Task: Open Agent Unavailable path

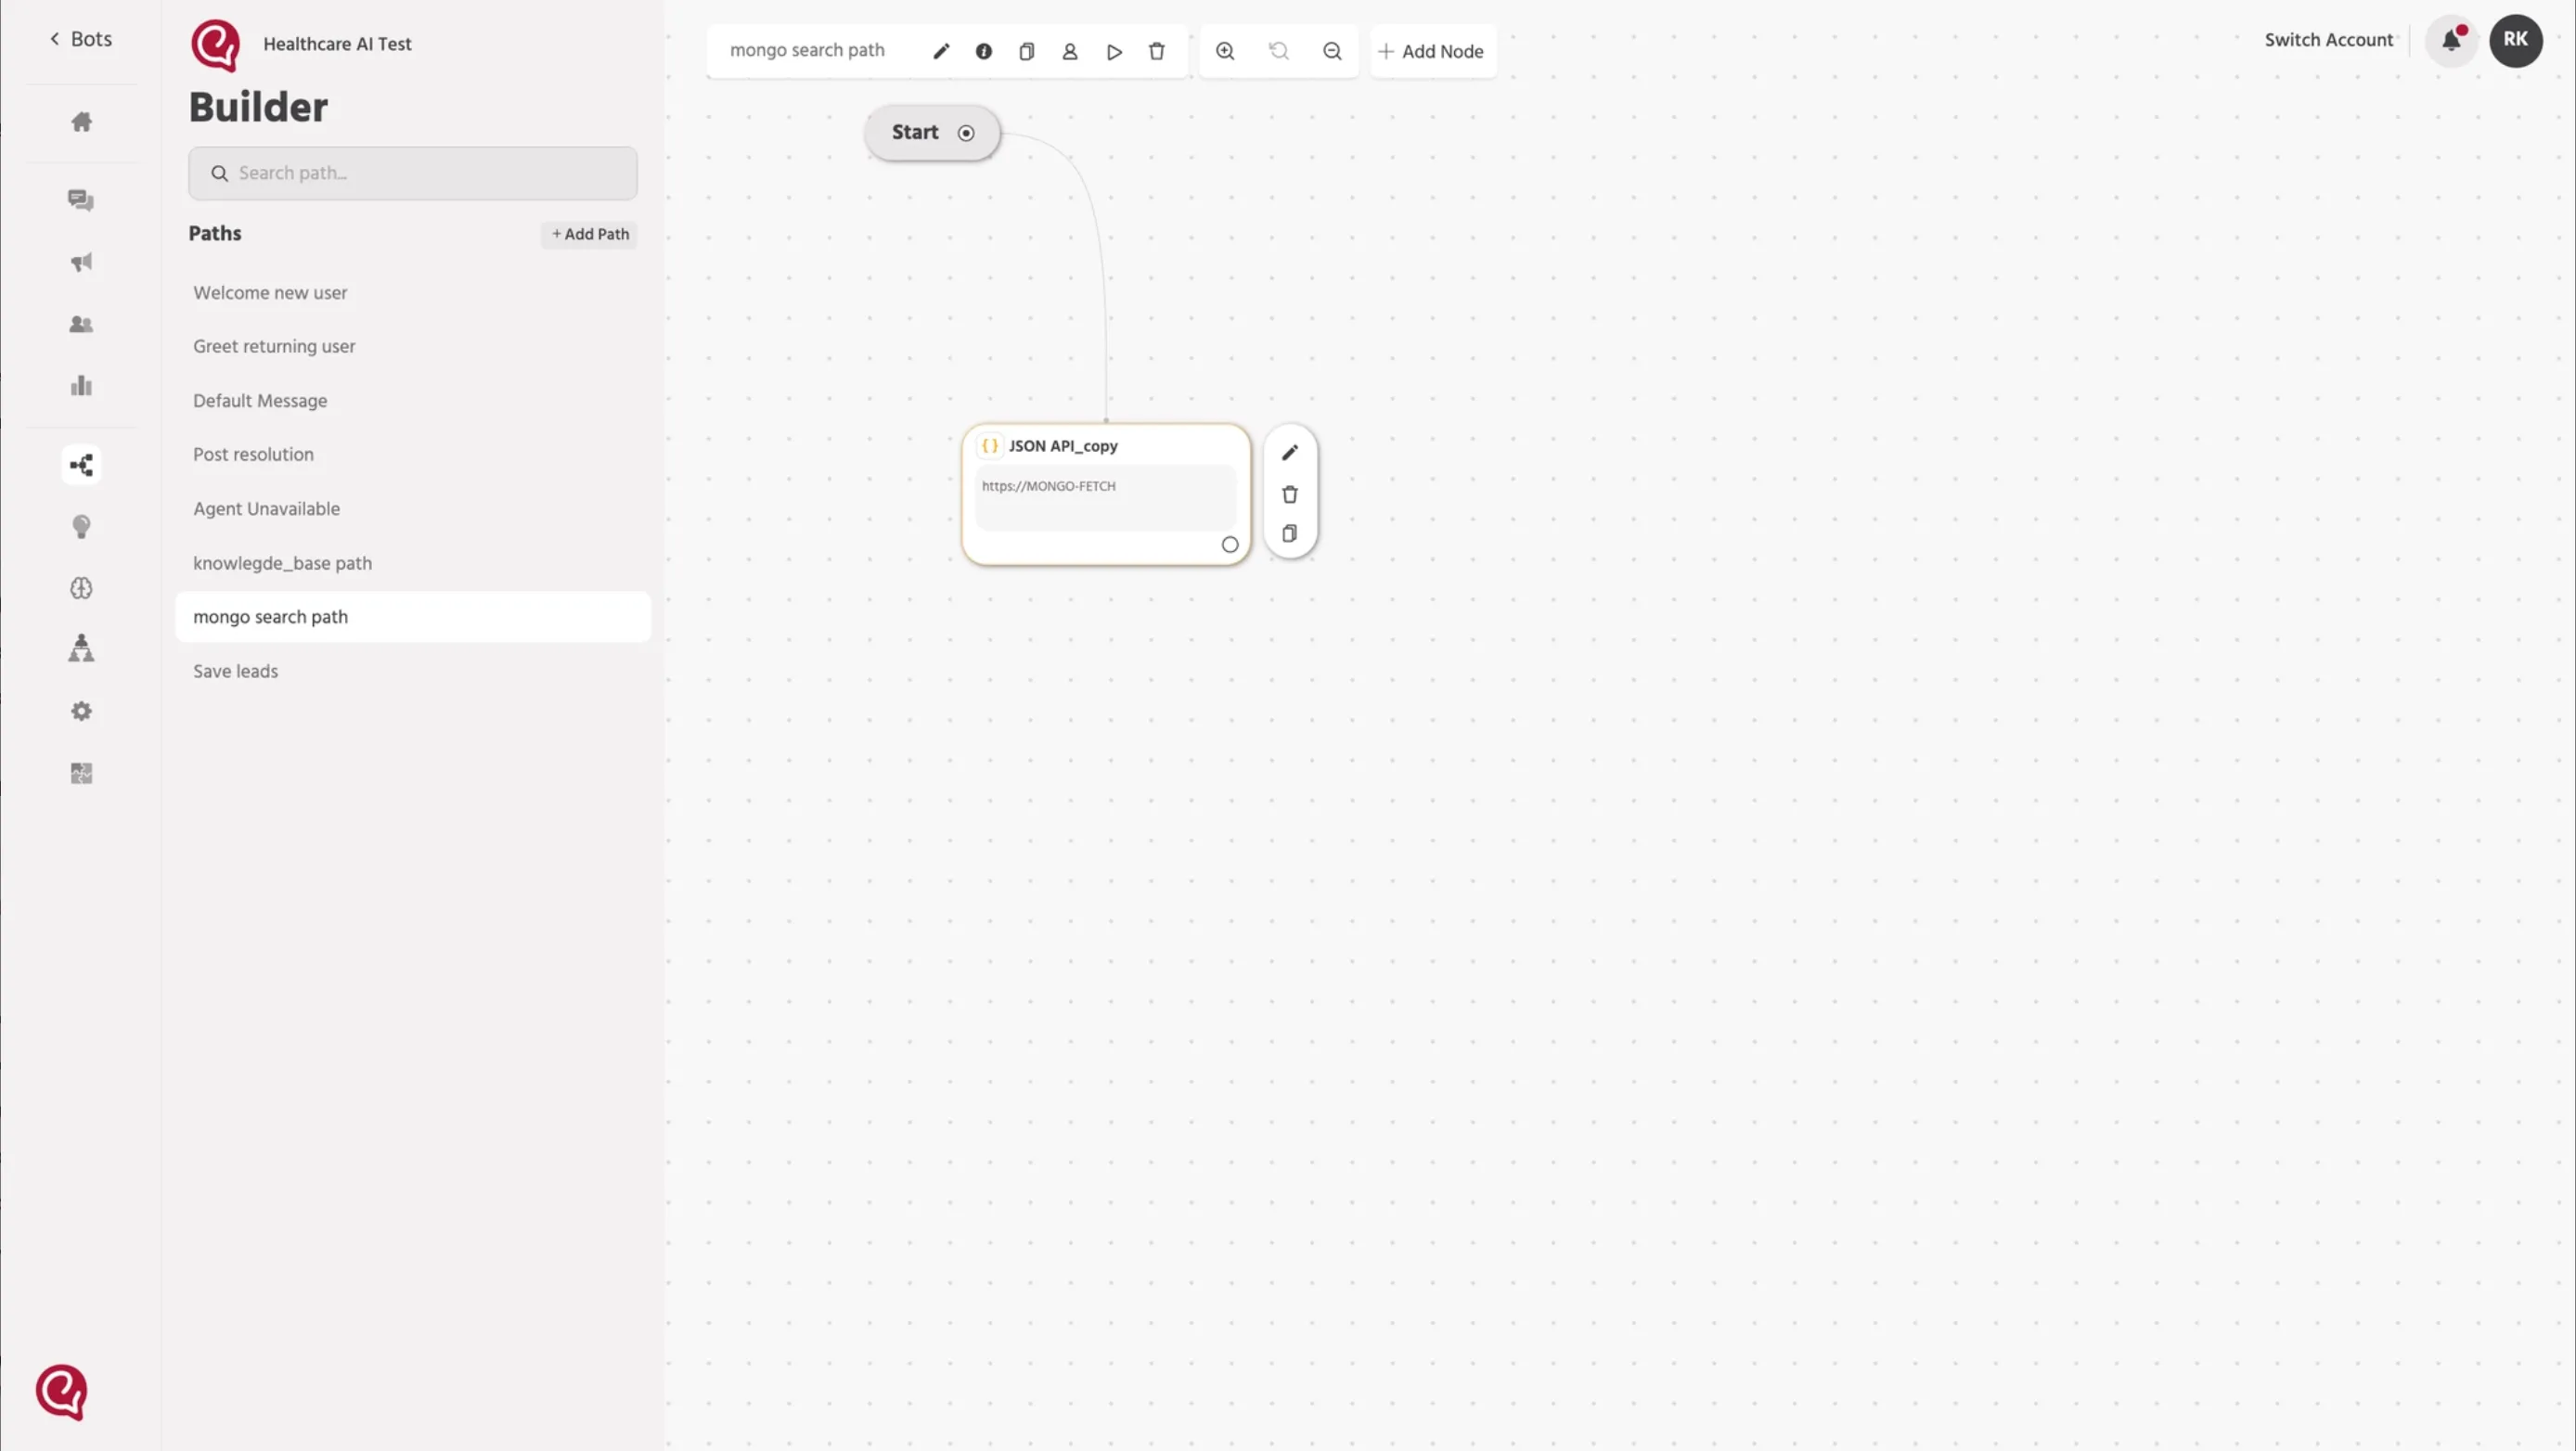Action: [413, 508]
